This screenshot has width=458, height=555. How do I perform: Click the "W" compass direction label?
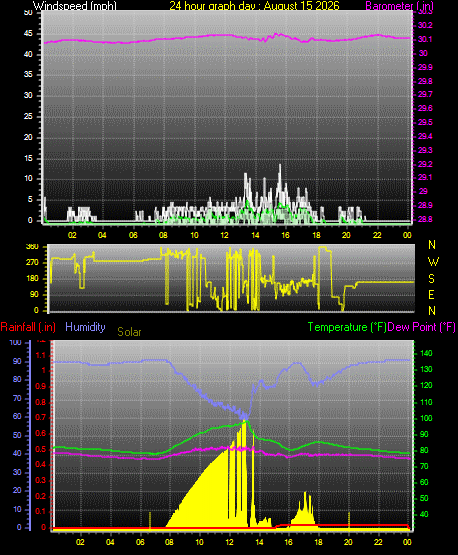point(433,262)
